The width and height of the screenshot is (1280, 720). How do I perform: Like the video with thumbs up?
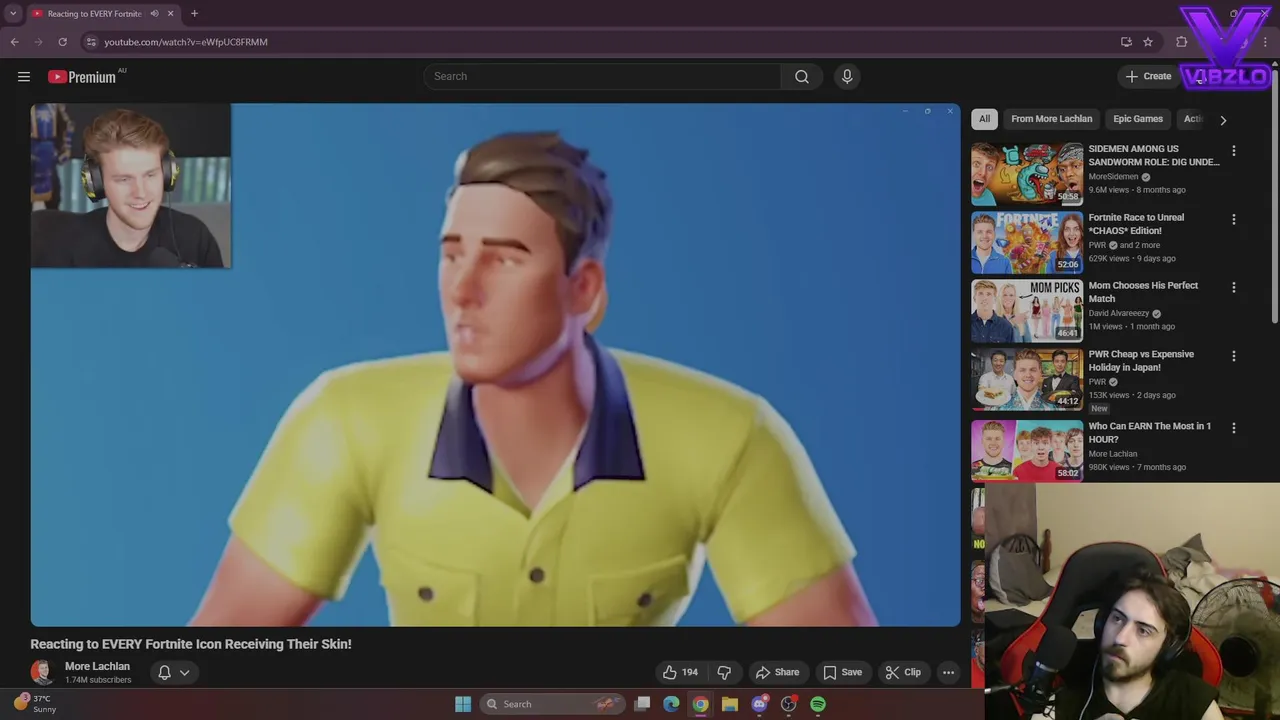point(680,672)
